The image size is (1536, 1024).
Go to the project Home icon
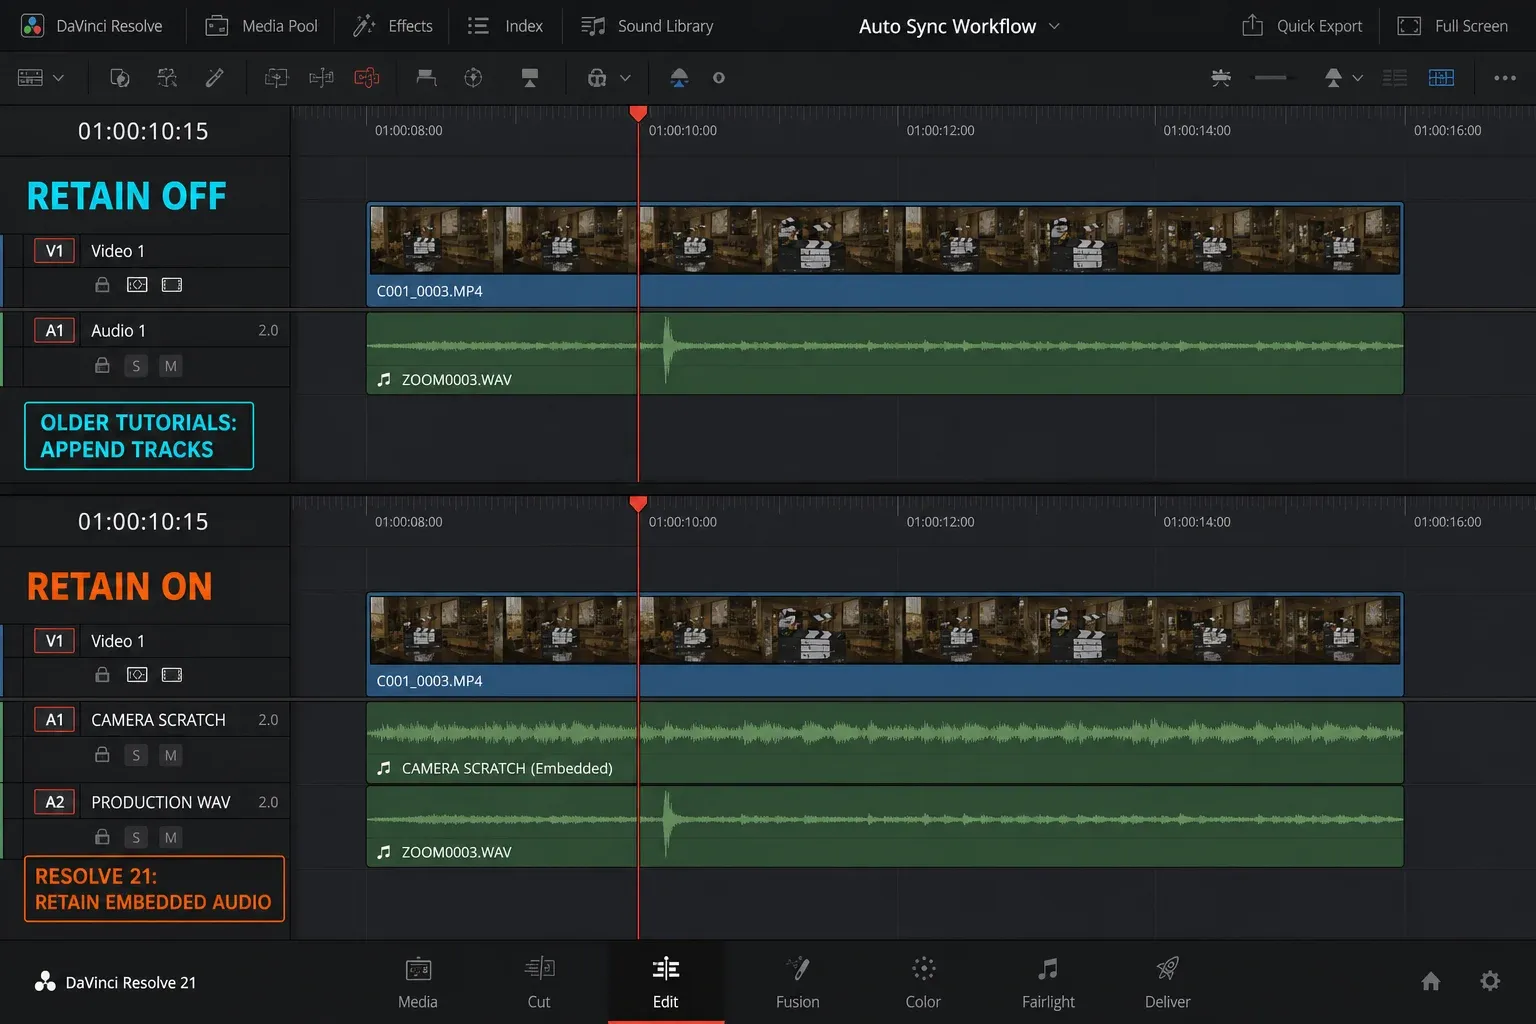[1431, 982]
